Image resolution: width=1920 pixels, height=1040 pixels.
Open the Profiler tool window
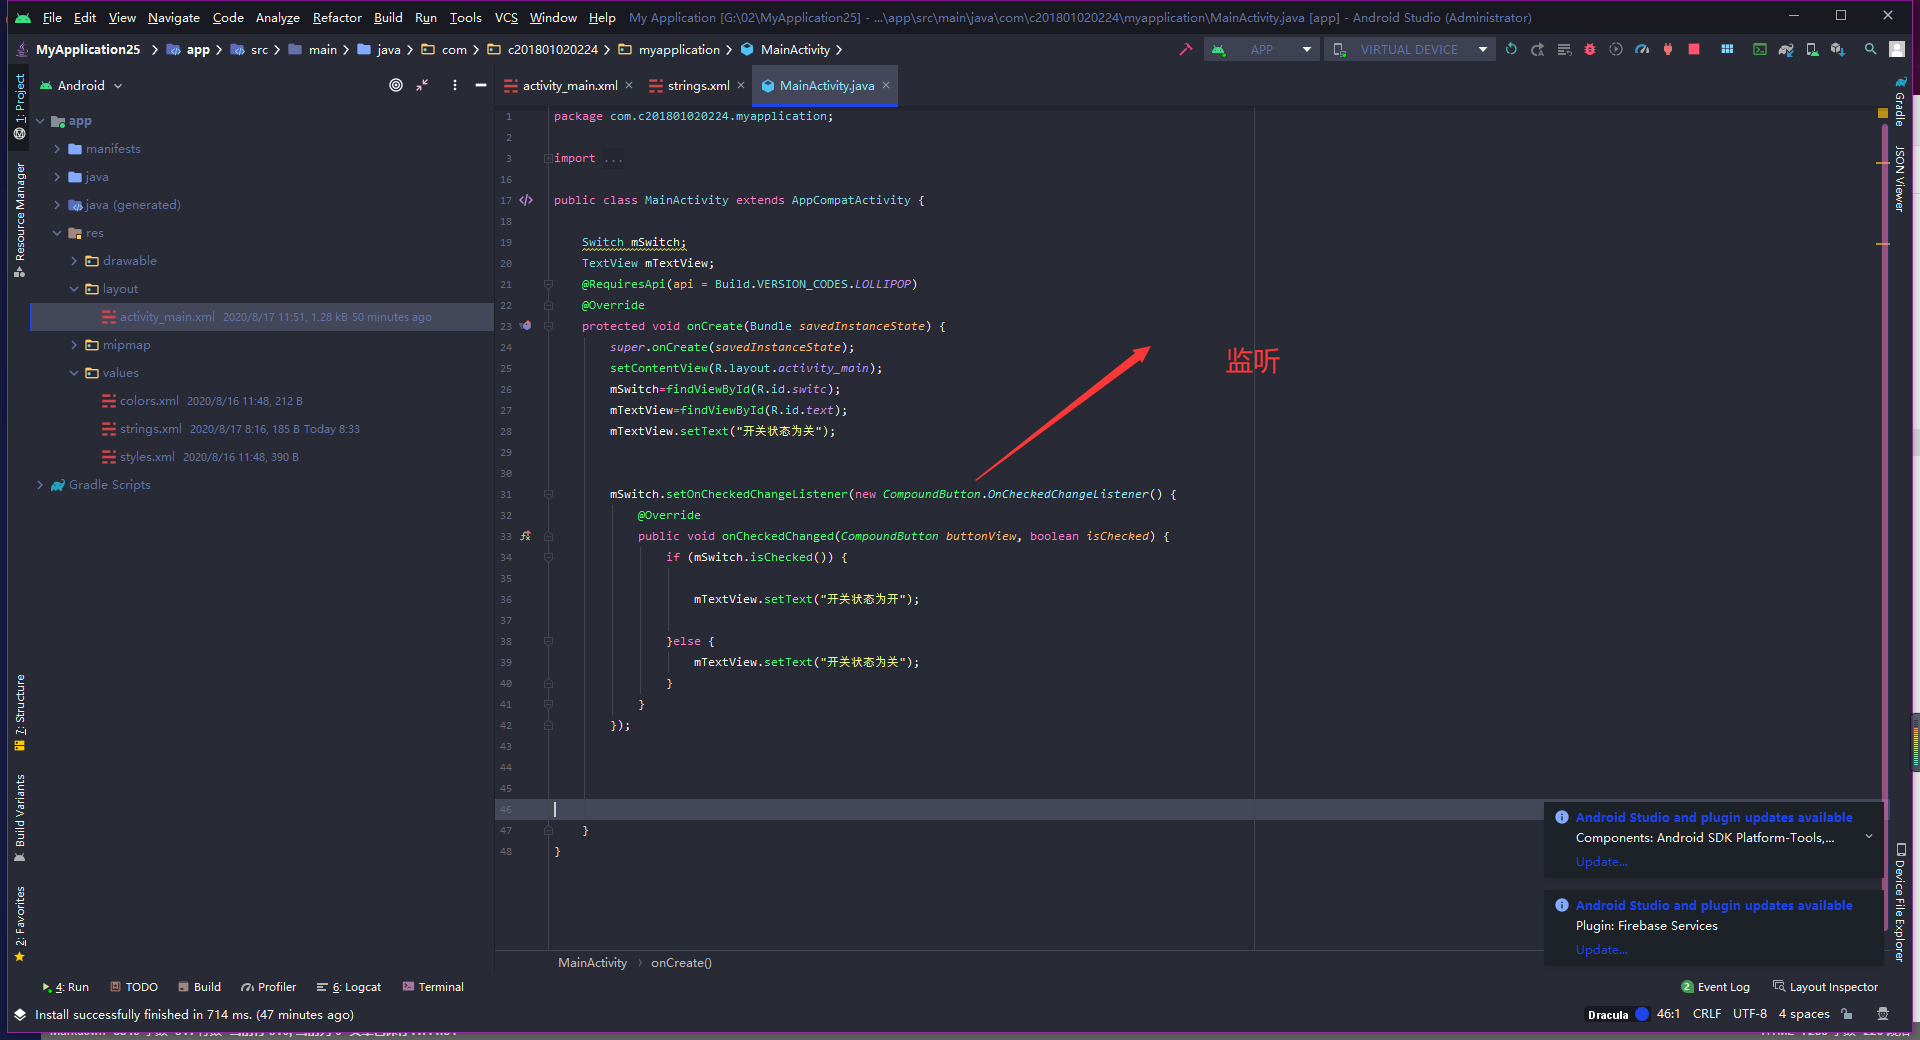[x=269, y=987]
